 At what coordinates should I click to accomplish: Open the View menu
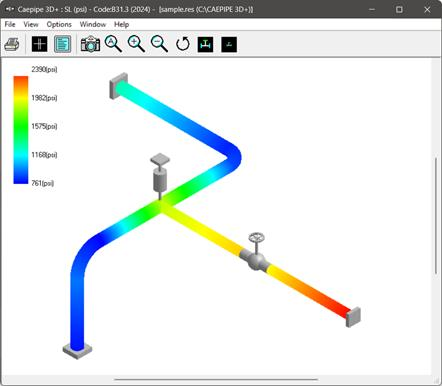click(x=31, y=24)
